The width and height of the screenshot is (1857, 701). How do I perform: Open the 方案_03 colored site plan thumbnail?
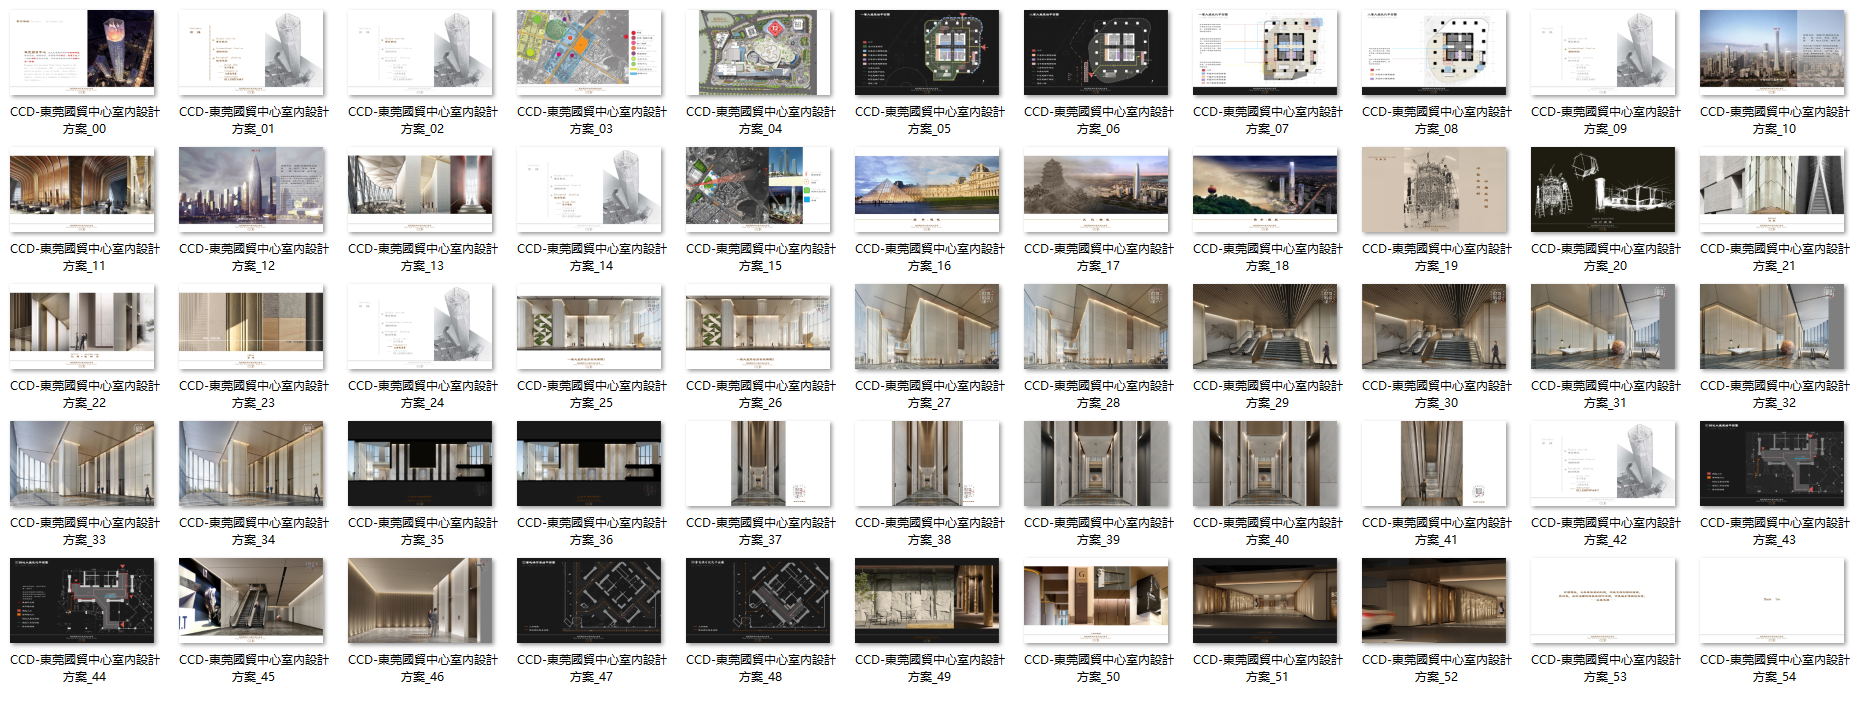click(589, 50)
